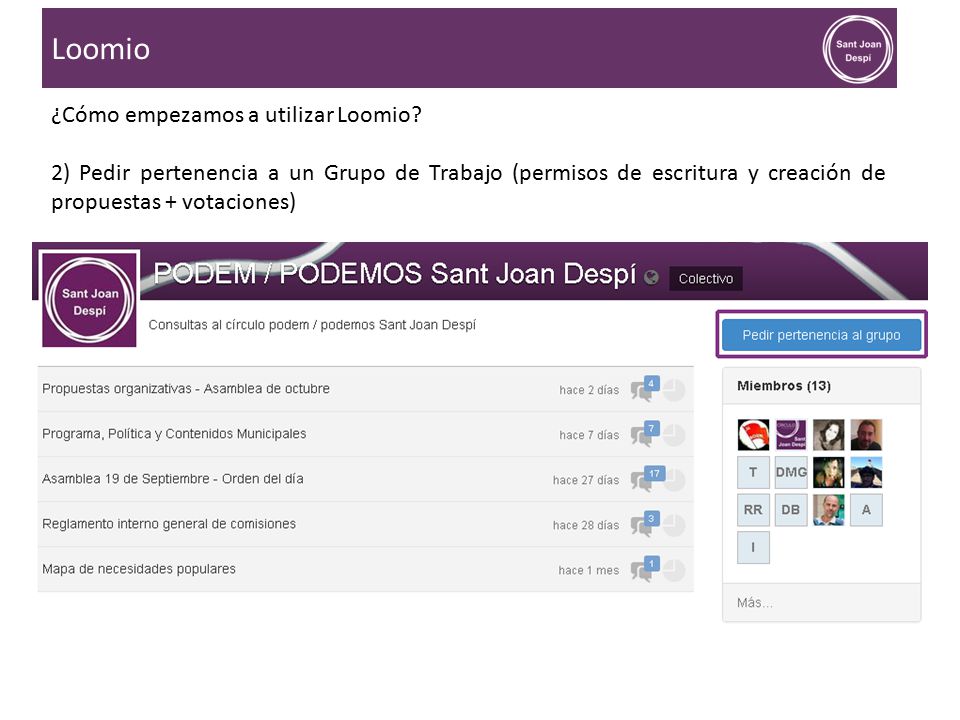Image resolution: width=960 pixels, height=720 pixels.
Task: Open Propuestas organizativas - Asamblea de octubre discussion
Action: click(186, 389)
